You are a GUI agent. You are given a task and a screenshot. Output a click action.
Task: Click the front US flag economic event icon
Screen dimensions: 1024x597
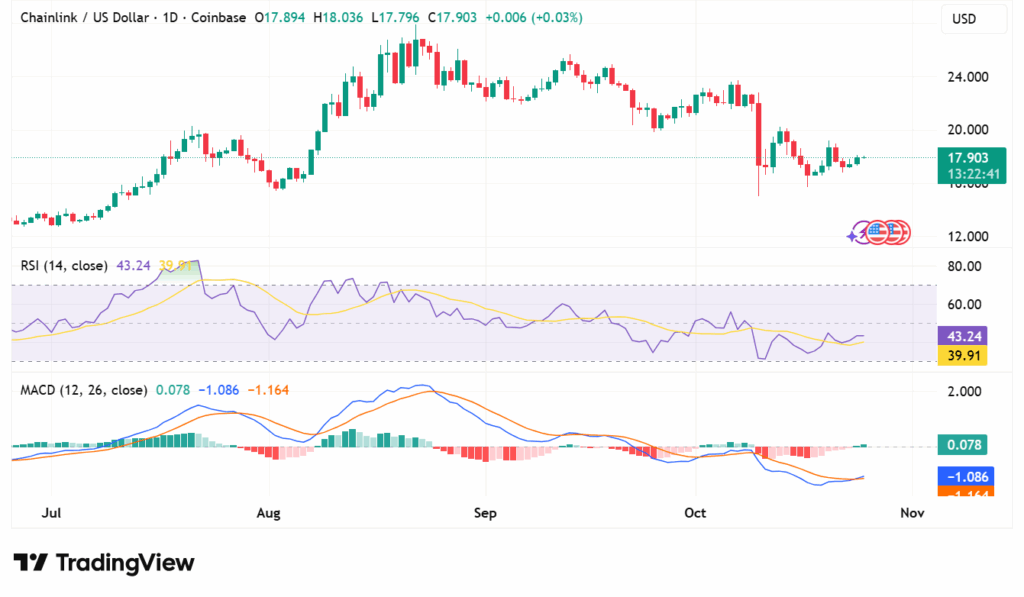(x=877, y=232)
